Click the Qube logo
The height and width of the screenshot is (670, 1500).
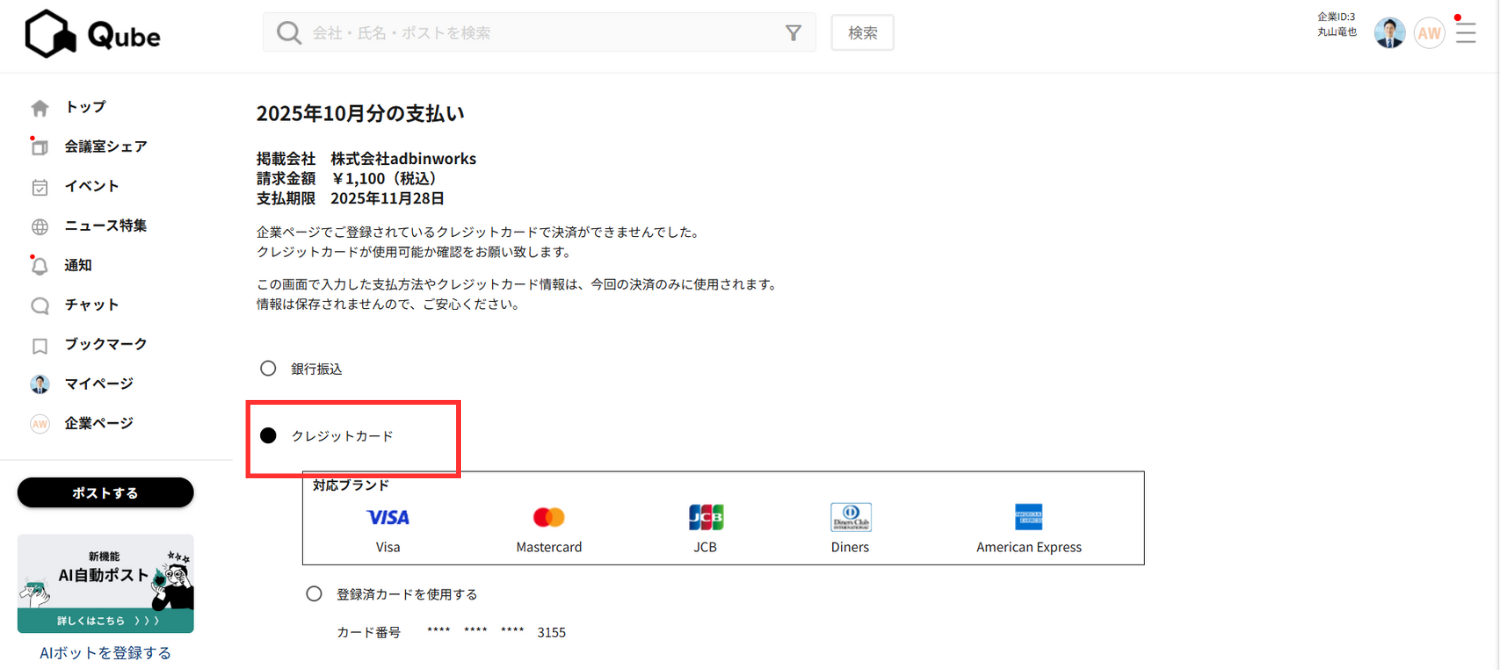coord(93,35)
